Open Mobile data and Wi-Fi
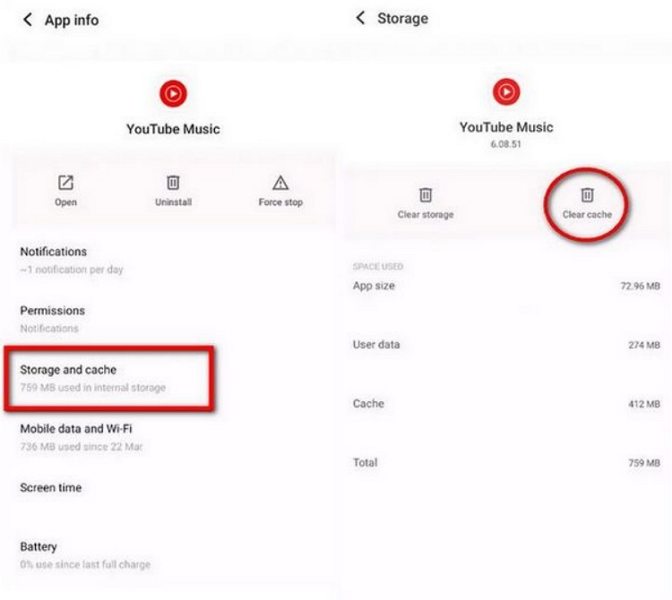 (x=171, y=437)
